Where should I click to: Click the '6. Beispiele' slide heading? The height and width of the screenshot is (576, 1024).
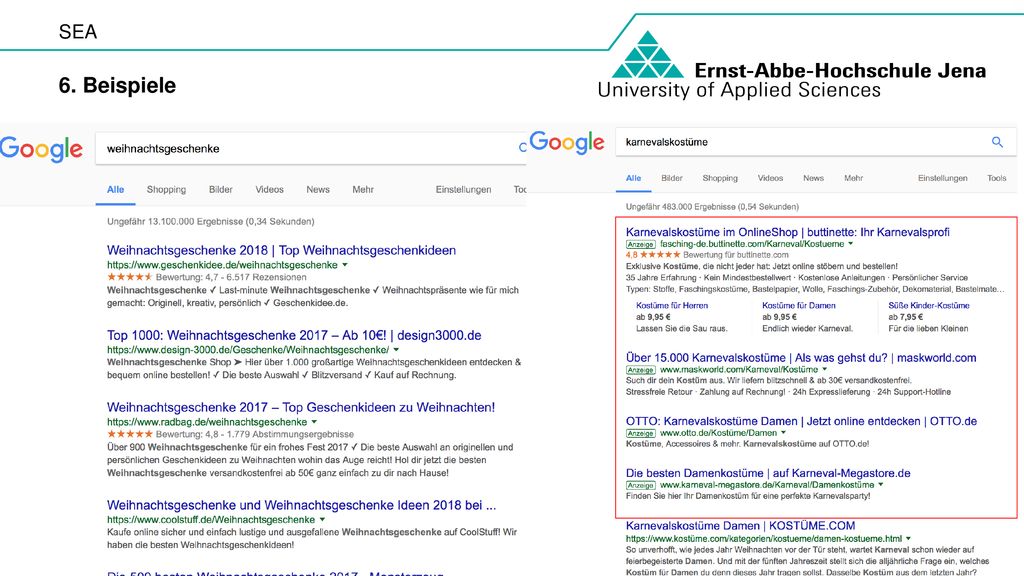pos(117,86)
